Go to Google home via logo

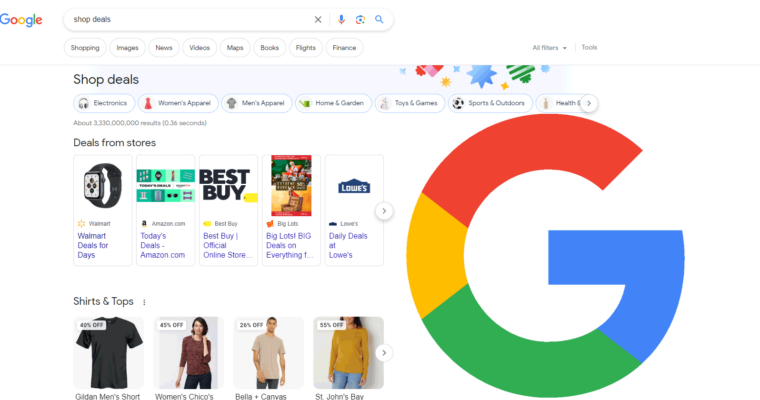[22, 20]
